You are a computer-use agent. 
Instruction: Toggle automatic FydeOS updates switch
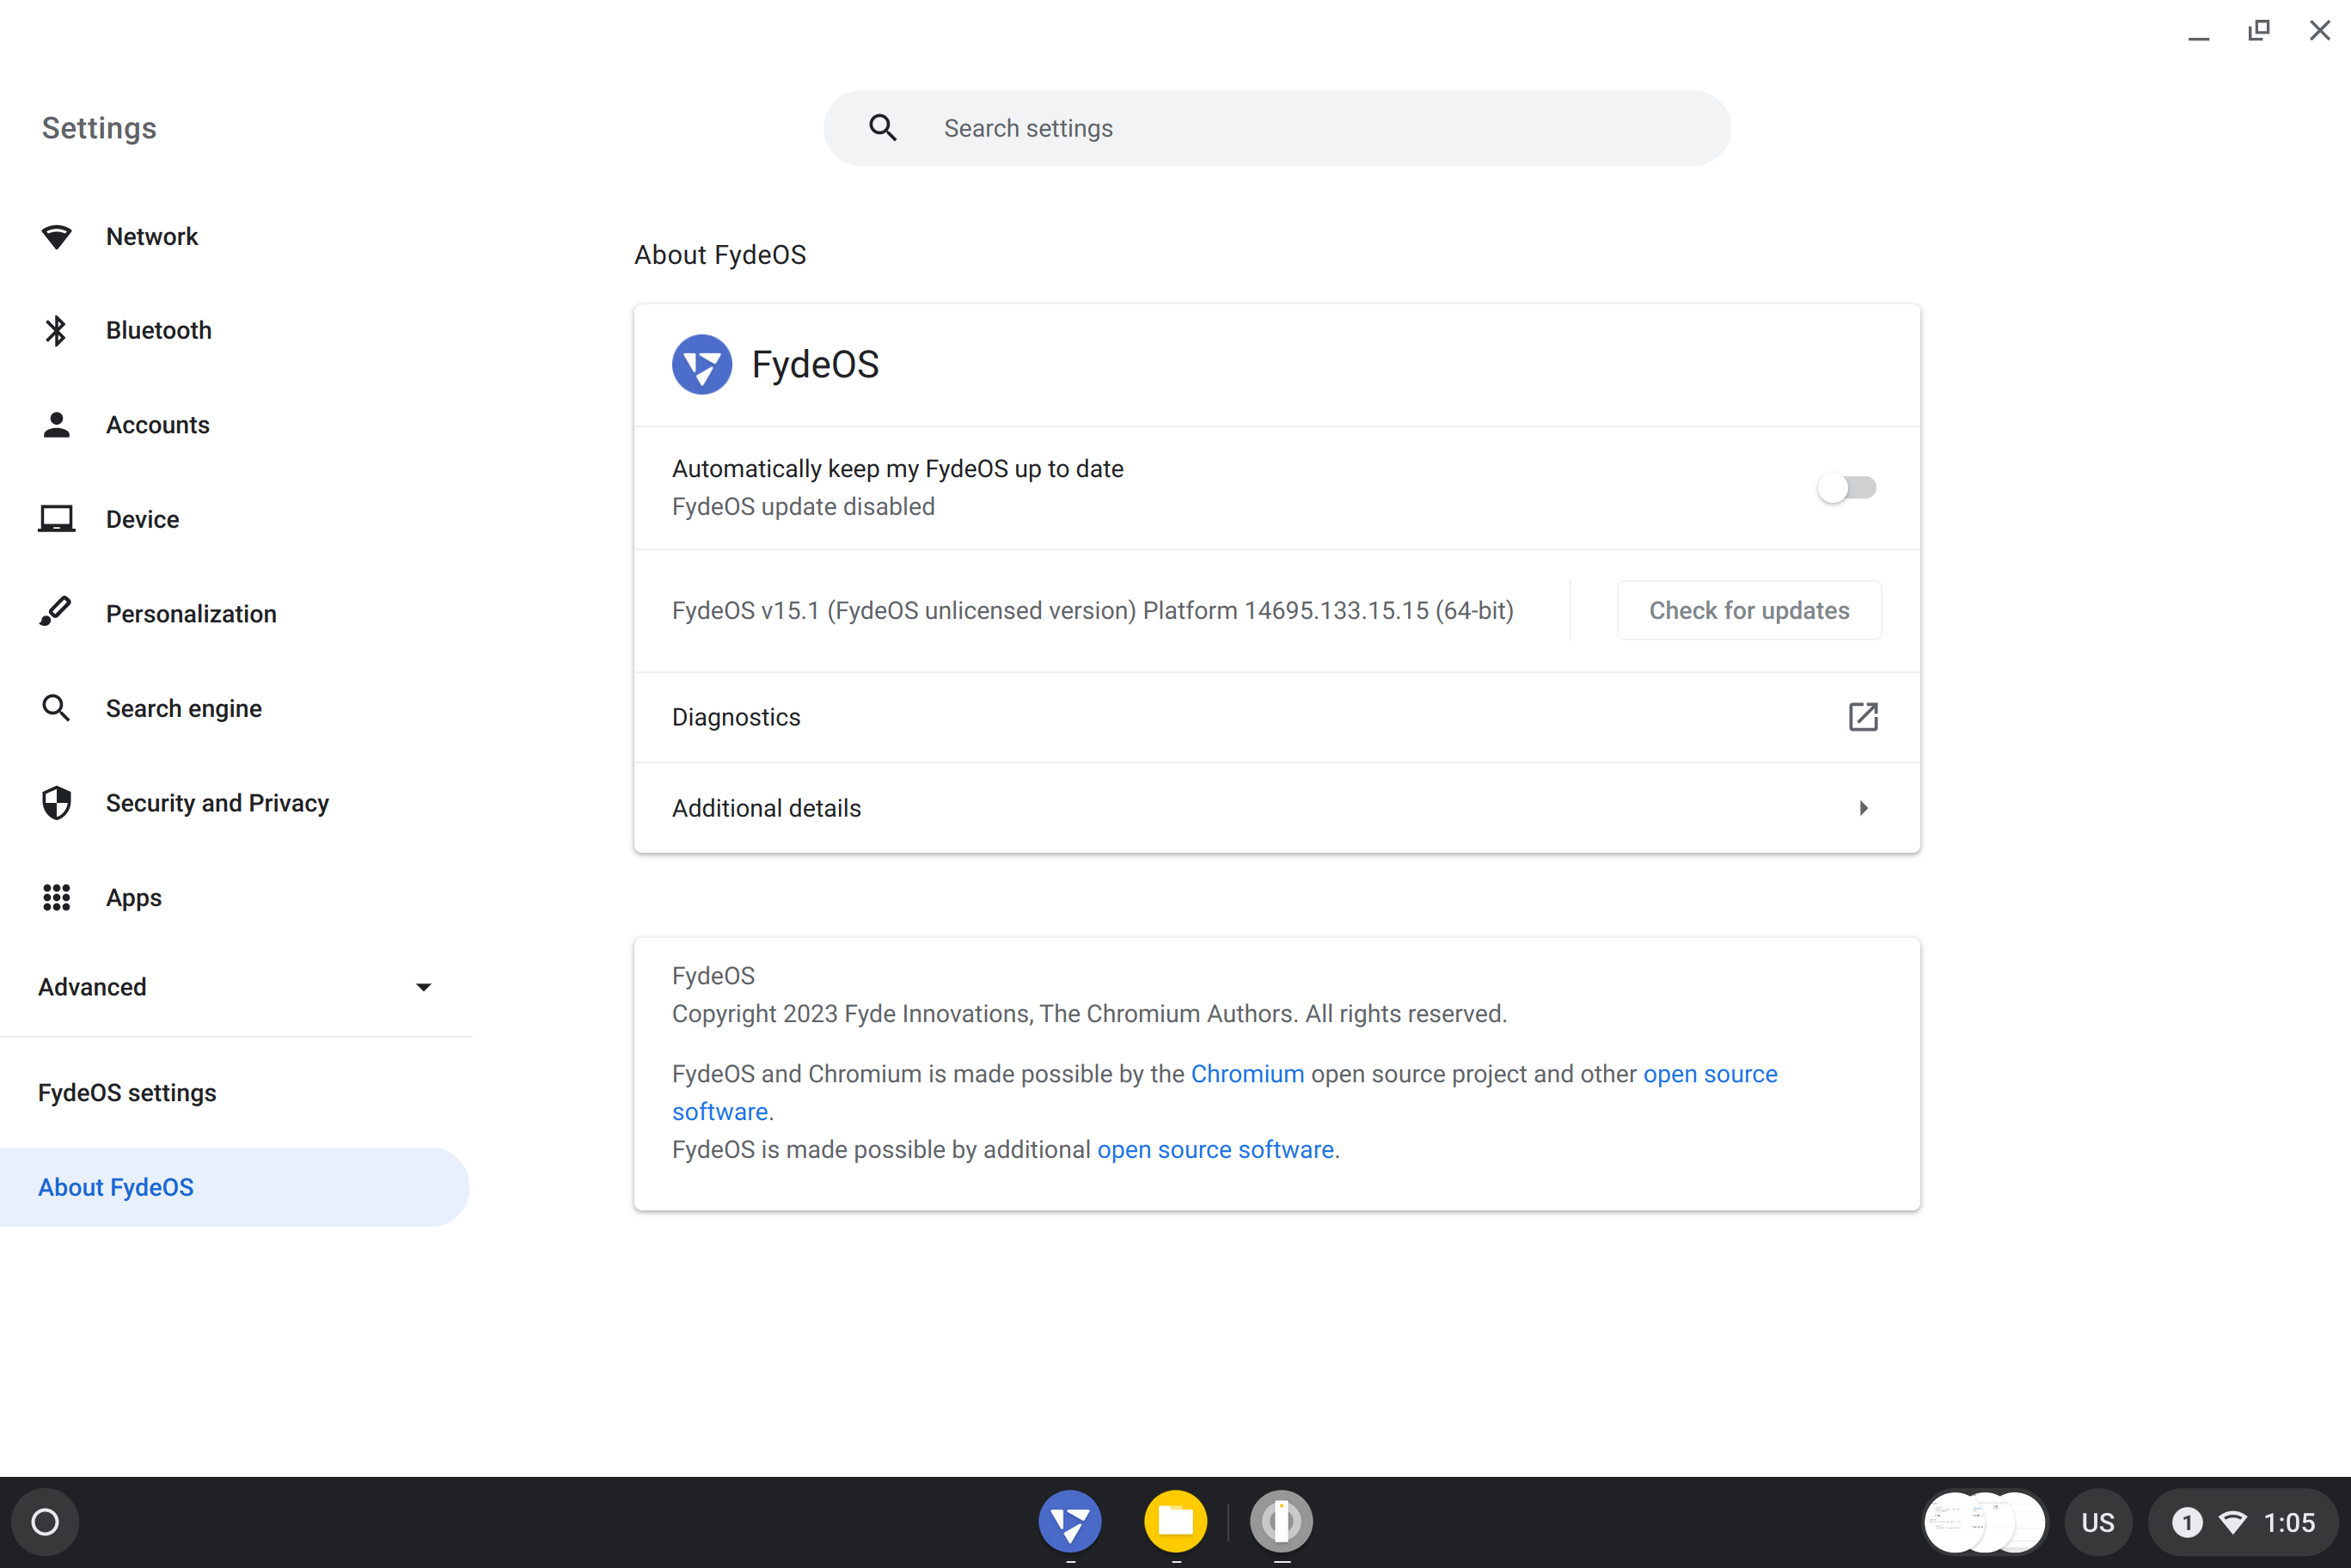click(1846, 488)
